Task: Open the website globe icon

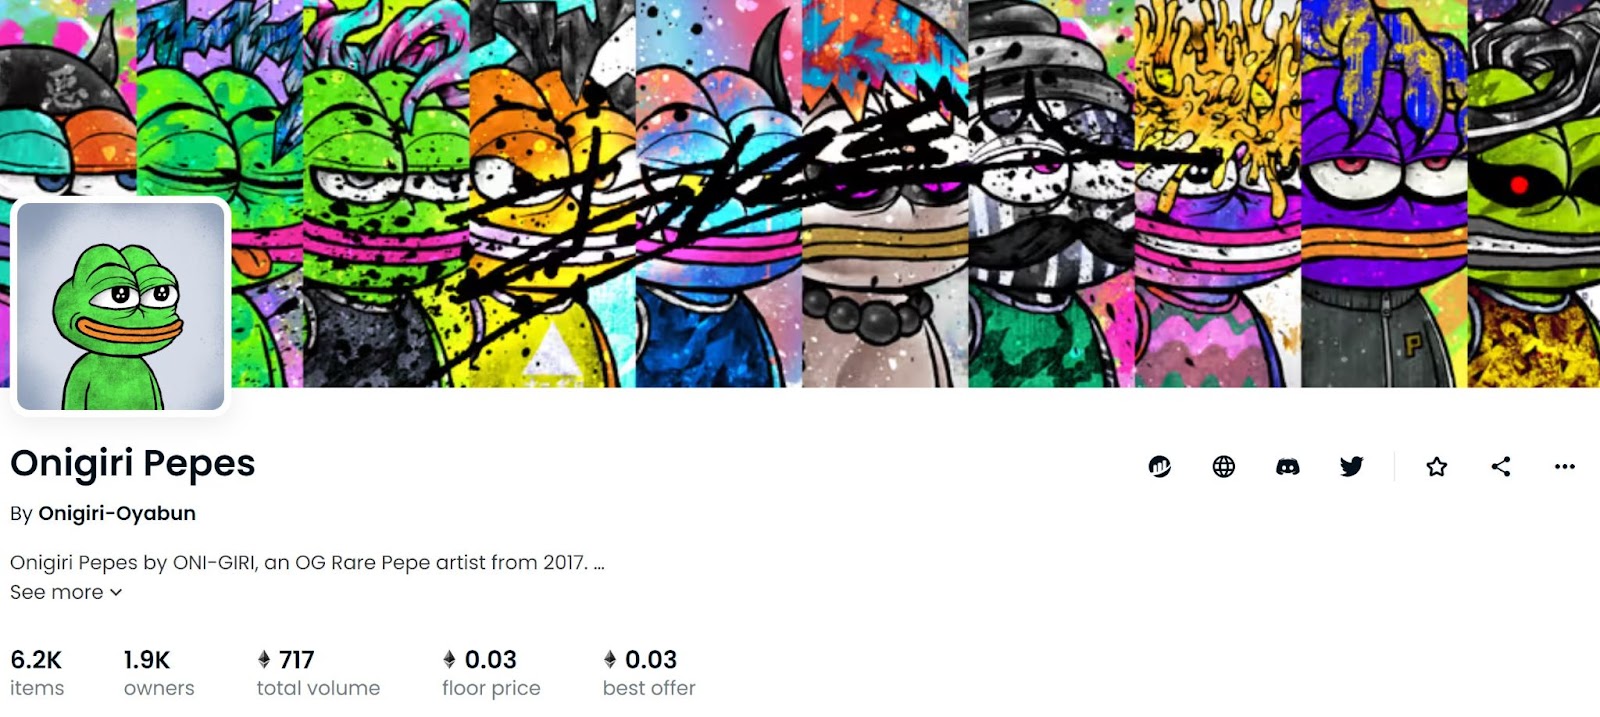Action: coord(1224,466)
